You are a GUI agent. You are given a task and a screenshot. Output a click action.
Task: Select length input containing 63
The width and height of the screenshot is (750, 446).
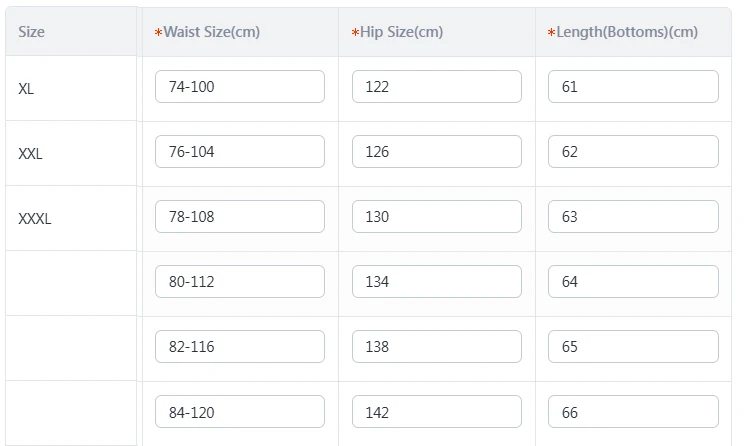pyautogui.click(x=633, y=217)
